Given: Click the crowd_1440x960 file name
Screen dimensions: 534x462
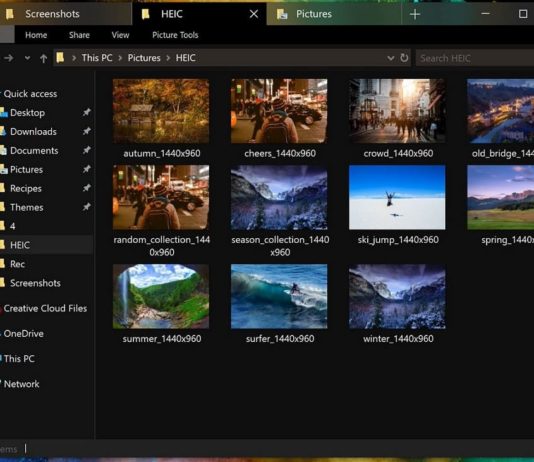Looking at the screenshot, I should point(398,154).
